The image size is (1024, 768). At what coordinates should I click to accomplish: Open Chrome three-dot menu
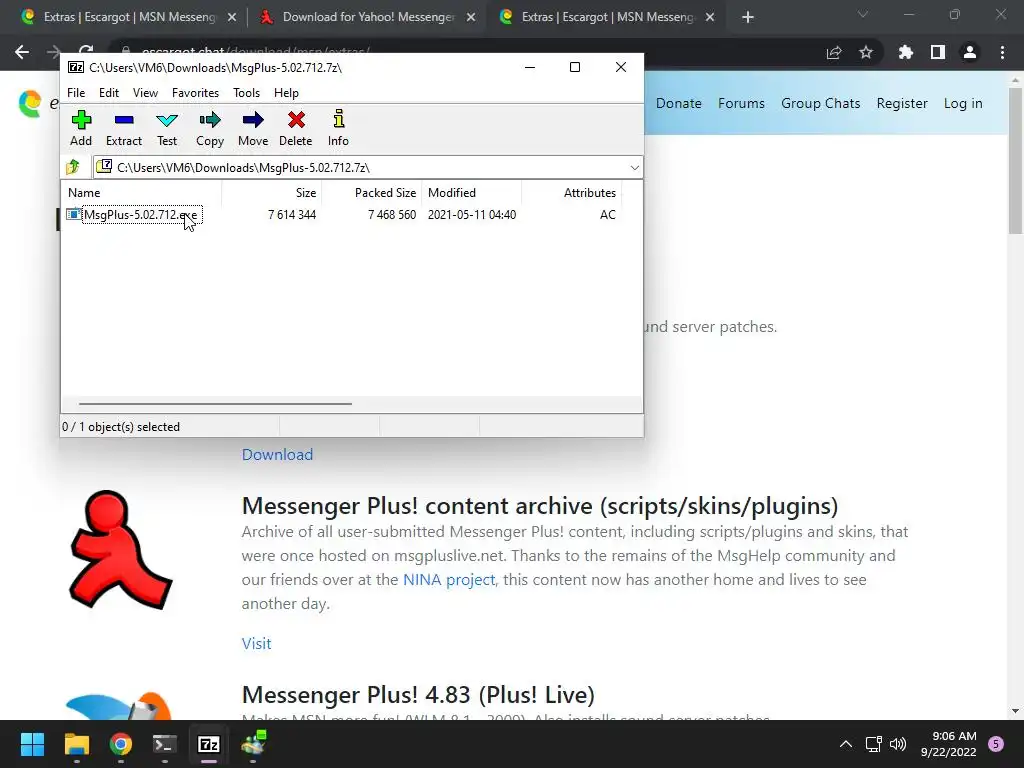1002,52
